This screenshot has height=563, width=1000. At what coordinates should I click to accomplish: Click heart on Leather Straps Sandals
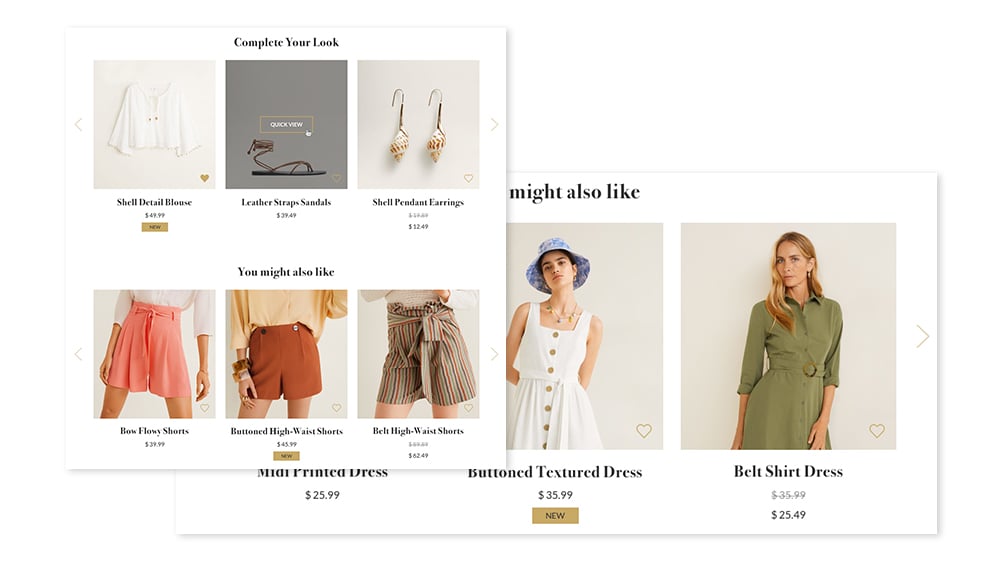pos(336,178)
